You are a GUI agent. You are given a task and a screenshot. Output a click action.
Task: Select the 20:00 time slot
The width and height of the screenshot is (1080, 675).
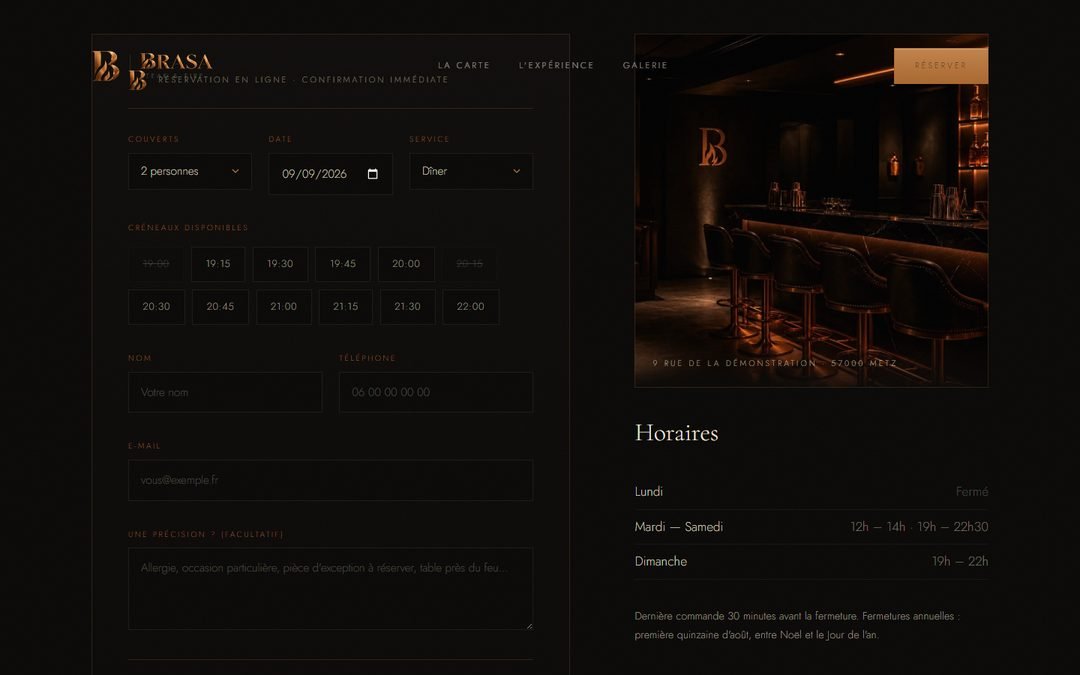[x=406, y=264]
